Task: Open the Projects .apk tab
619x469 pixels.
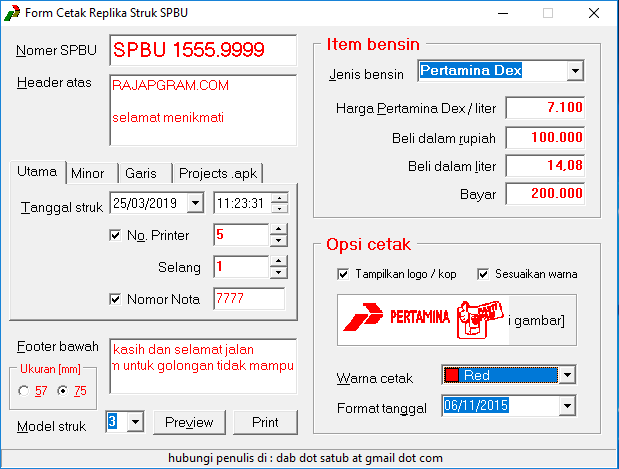Action: (218, 173)
